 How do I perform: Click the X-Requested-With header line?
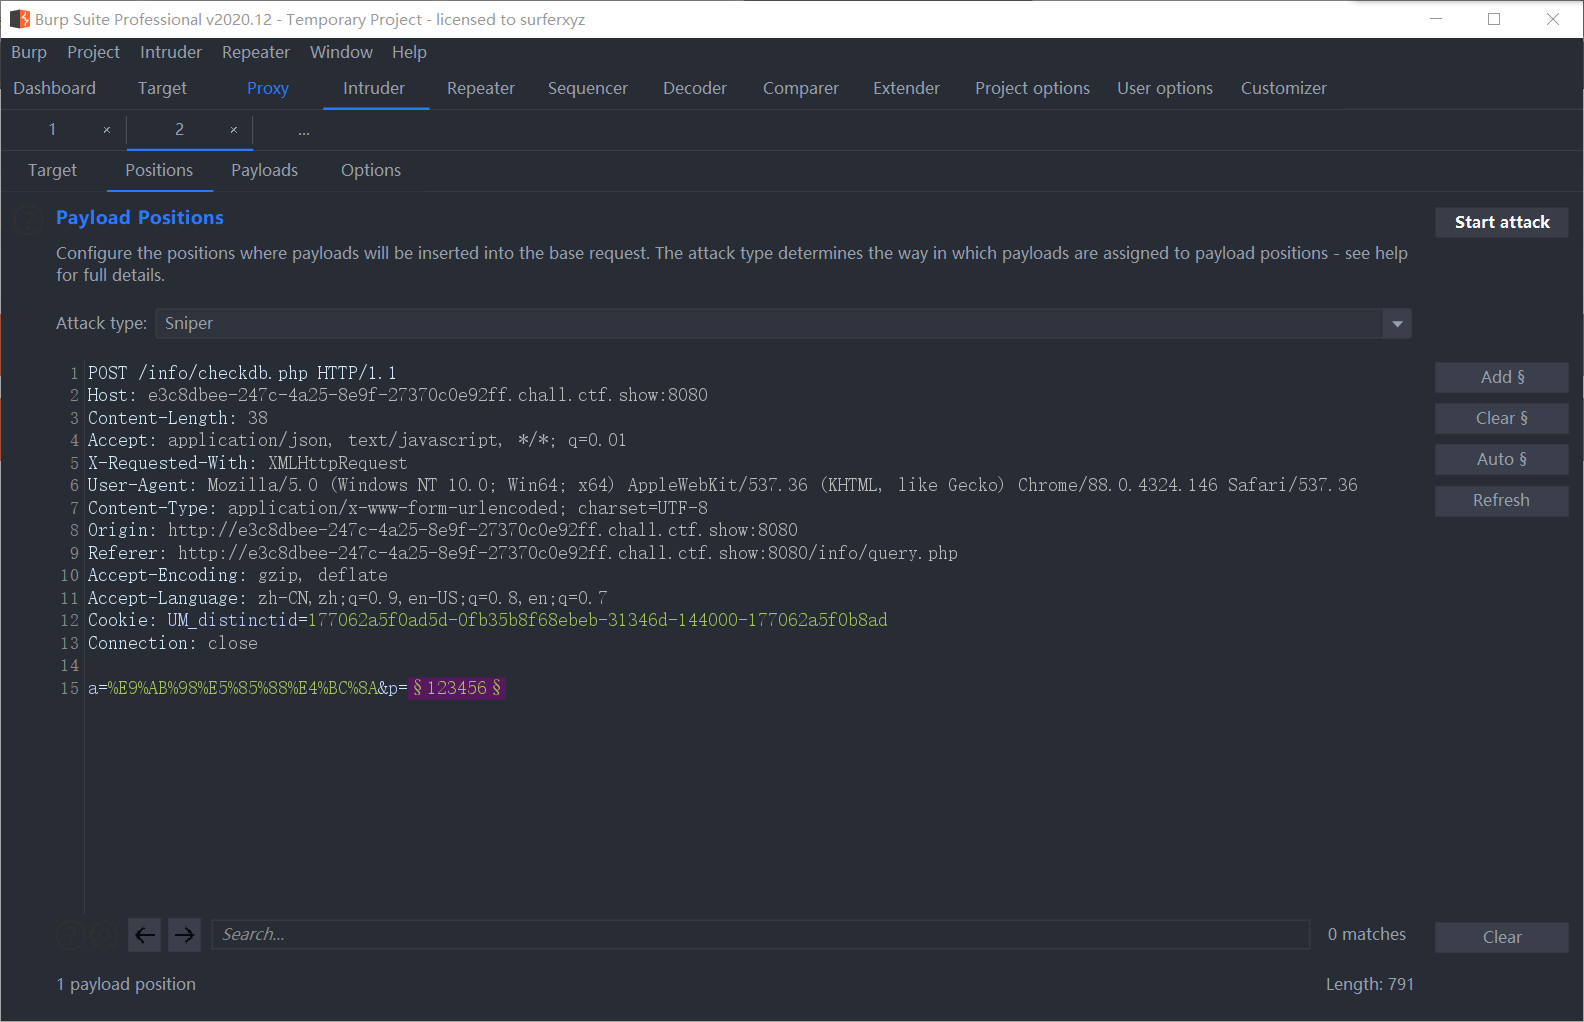[x=248, y=463]
